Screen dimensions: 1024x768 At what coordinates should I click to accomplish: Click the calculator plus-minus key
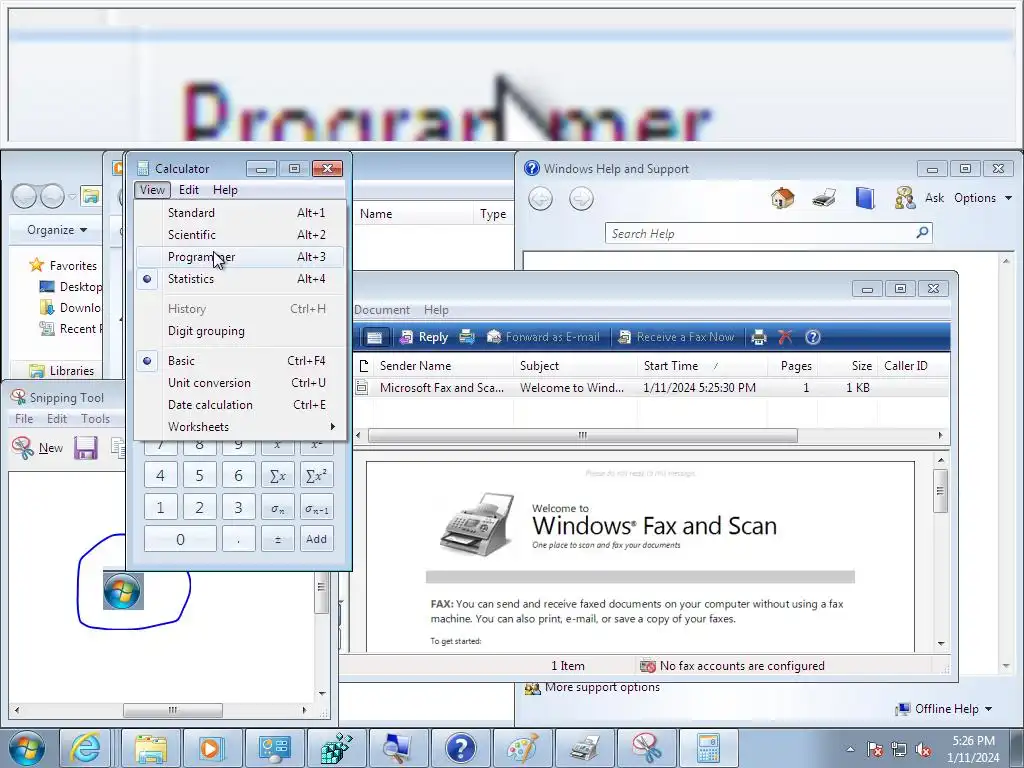[x=278, y=539]
